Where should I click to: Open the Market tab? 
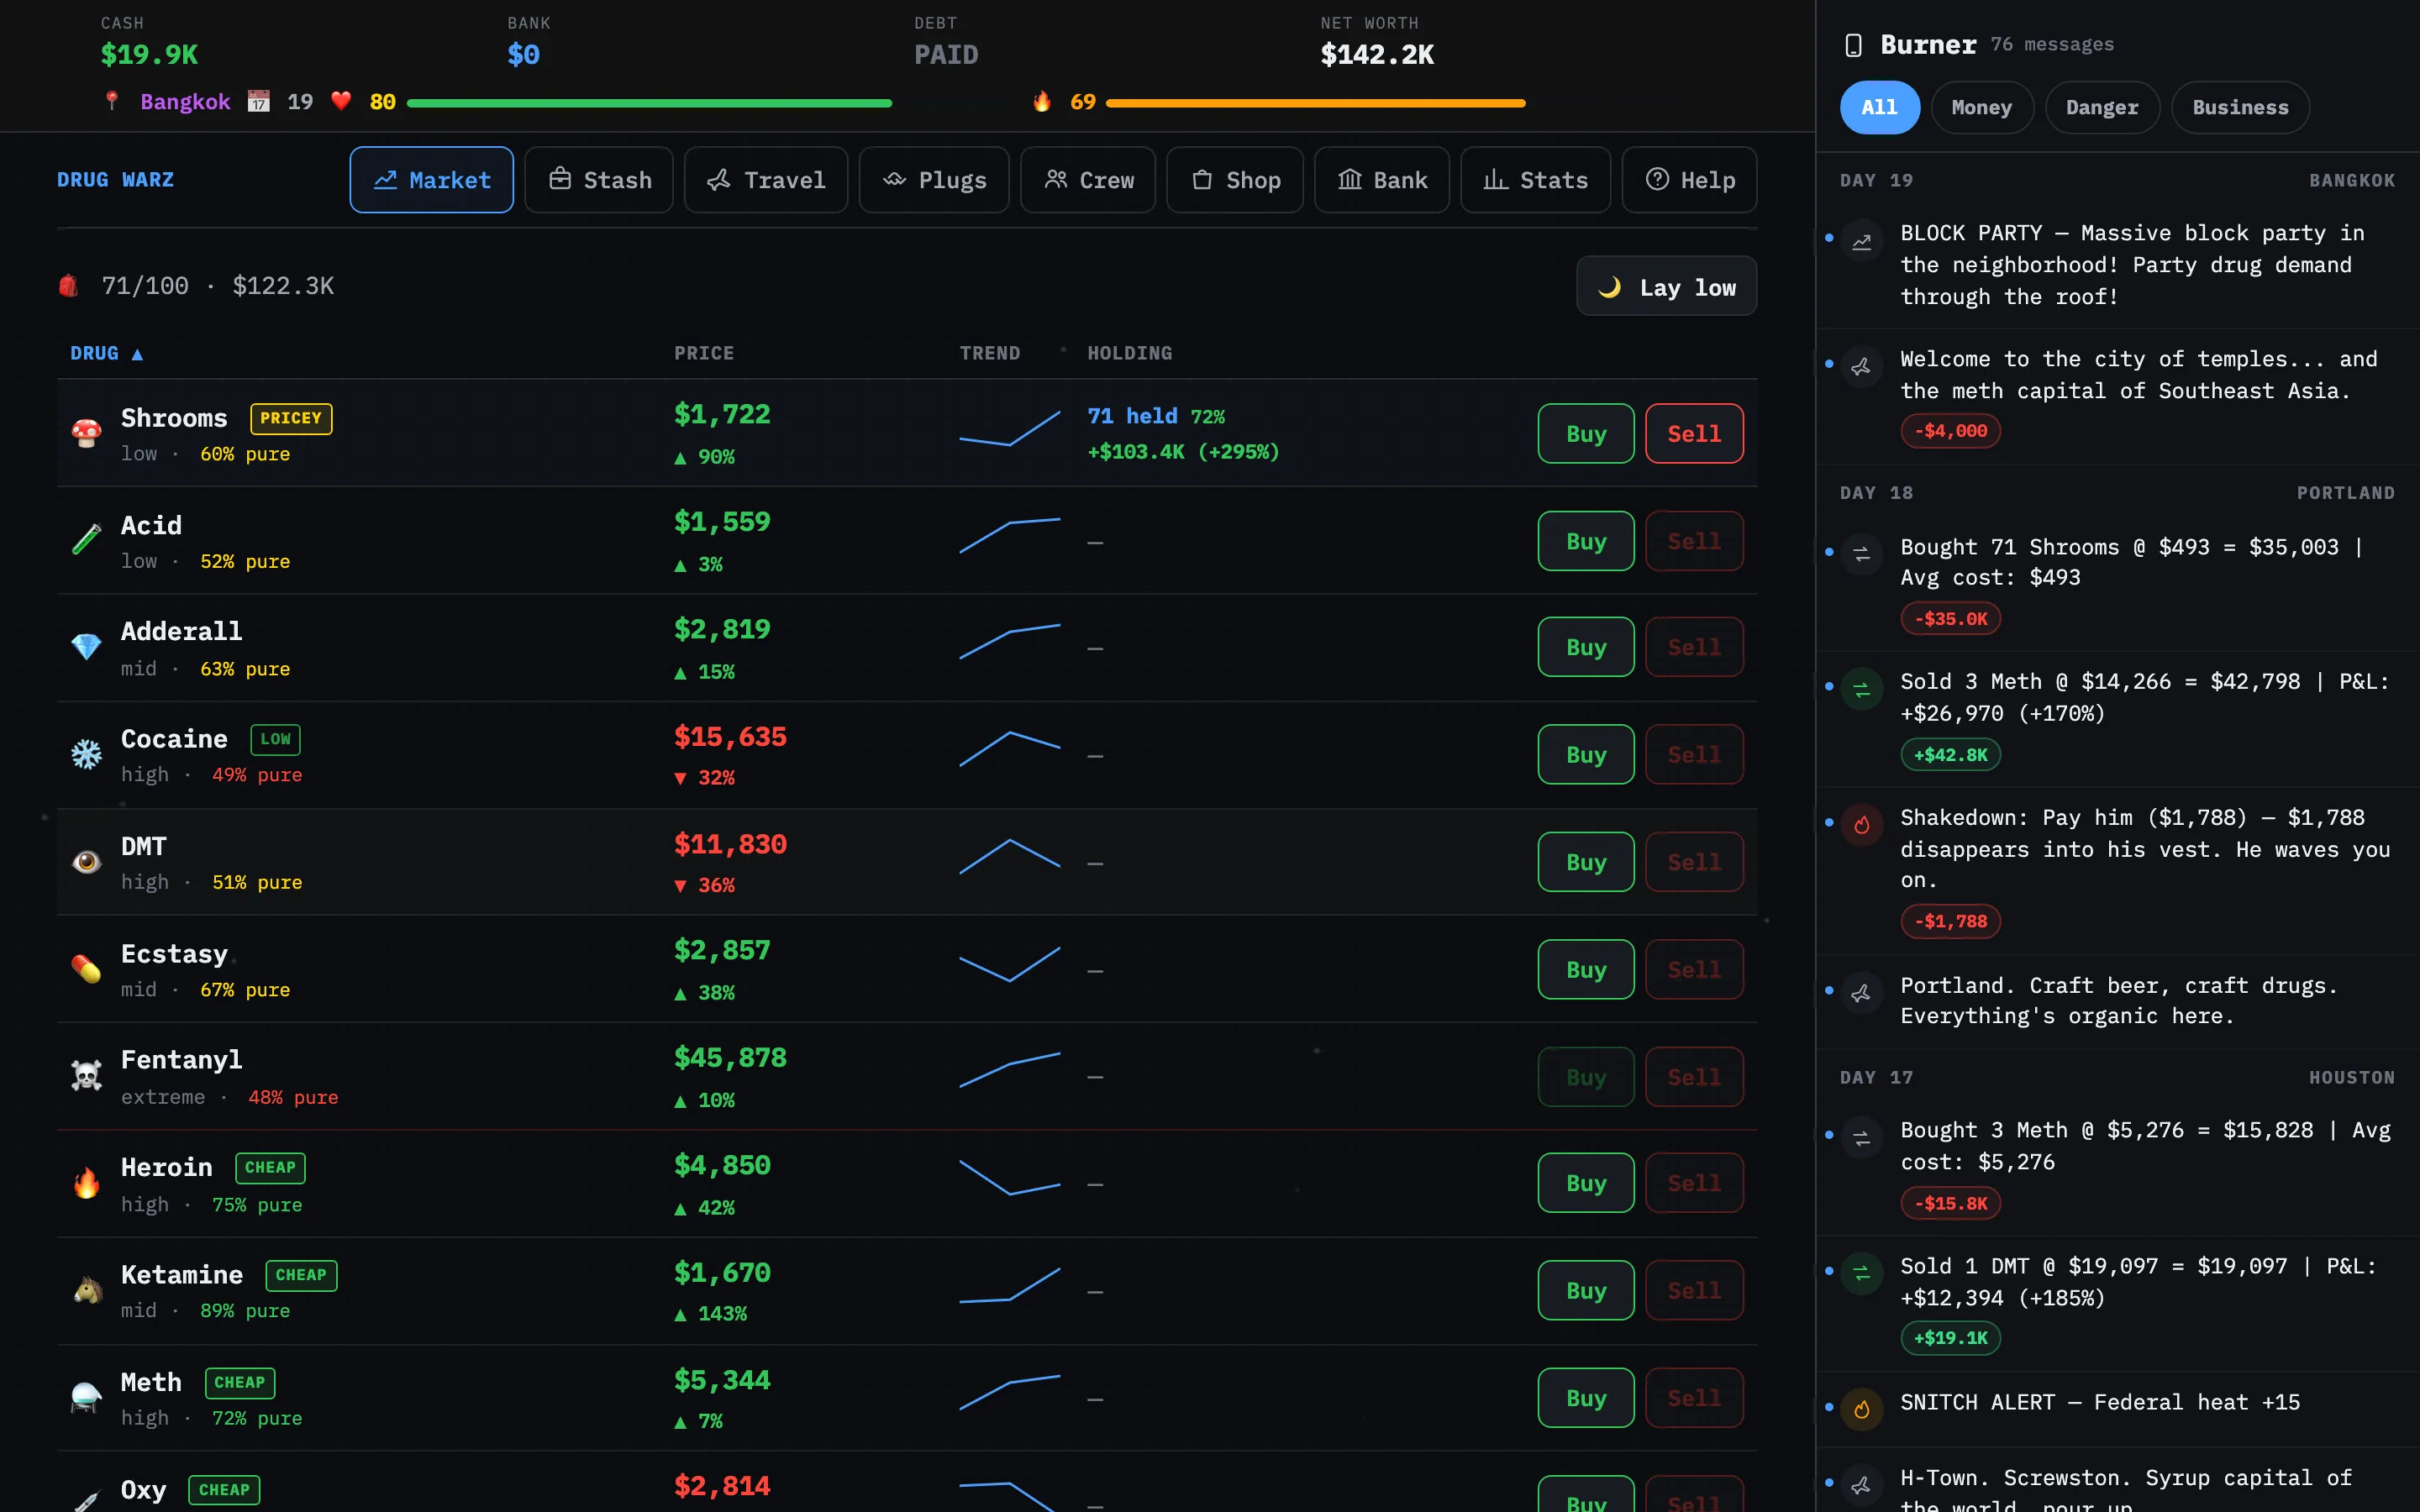click(x=432, y=180)
